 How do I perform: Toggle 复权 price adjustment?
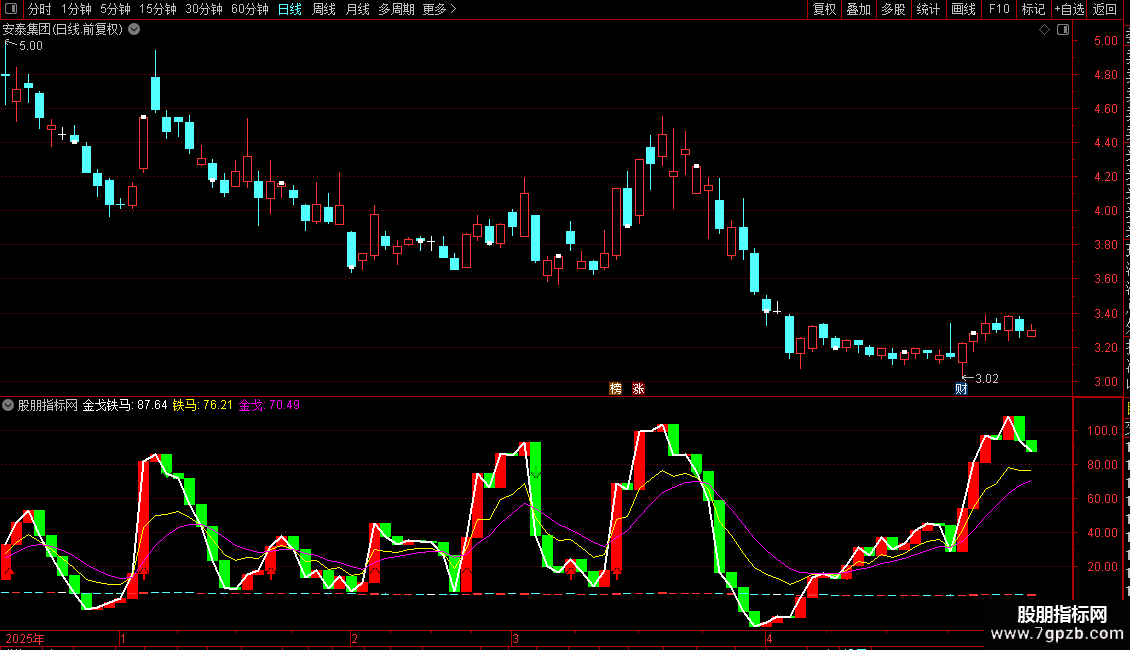click(824, 9)
